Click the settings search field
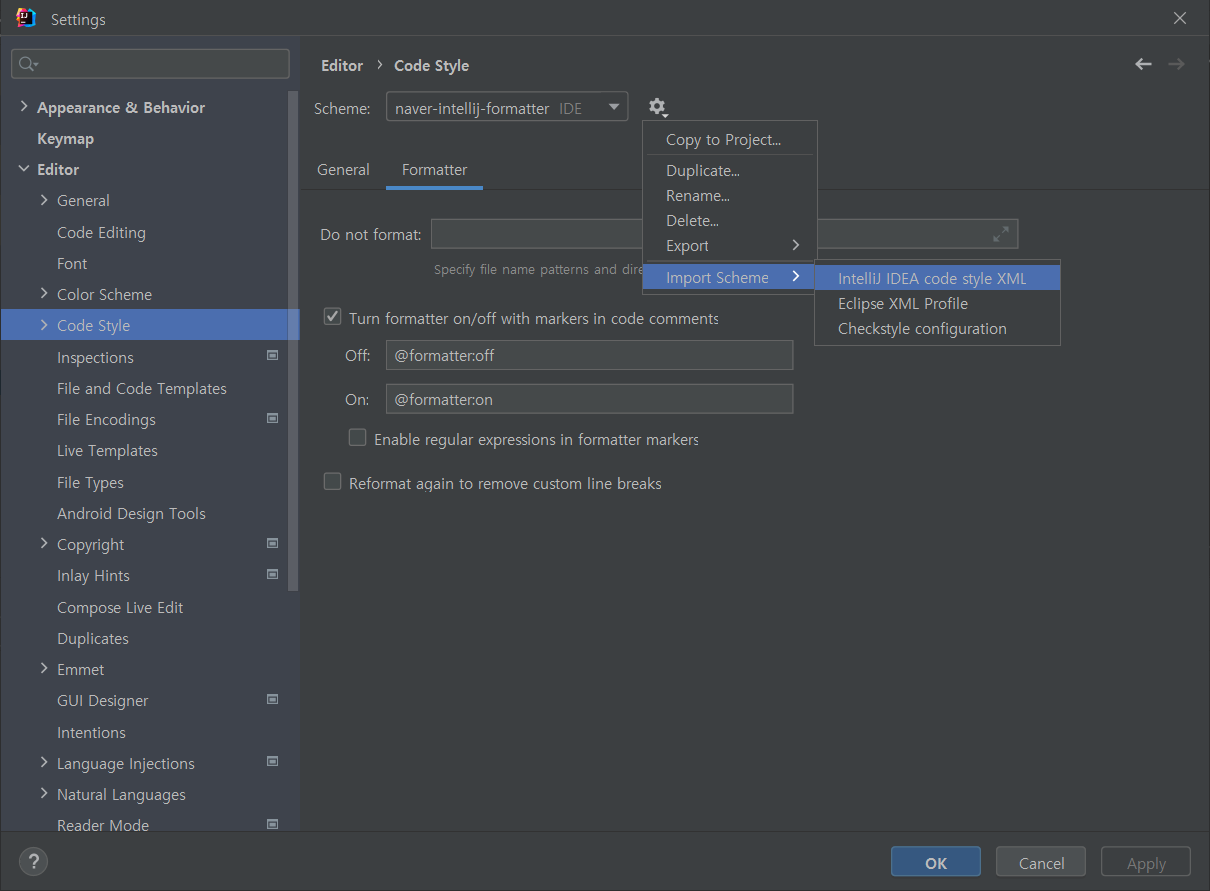This screenshot has height=891, width=1210. 150,64
